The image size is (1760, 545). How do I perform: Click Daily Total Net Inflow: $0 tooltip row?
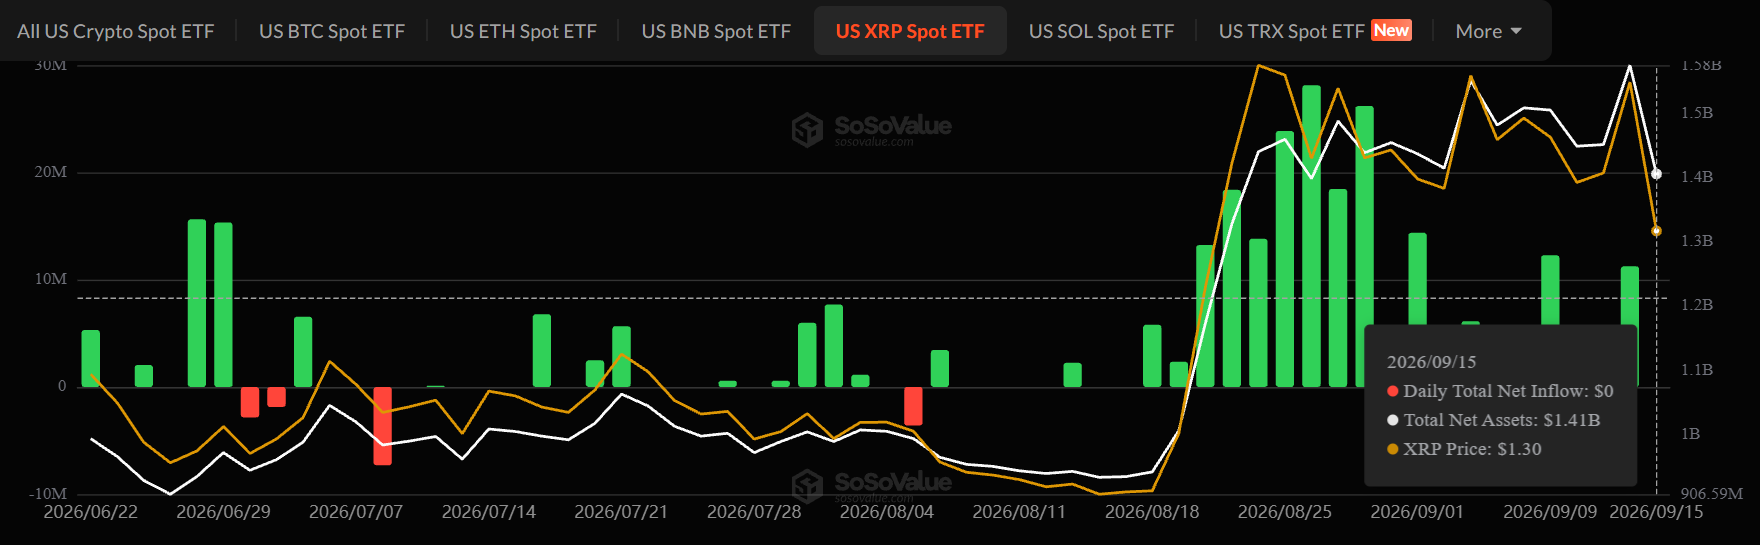pyautogui.click(x=1500, y=391)
